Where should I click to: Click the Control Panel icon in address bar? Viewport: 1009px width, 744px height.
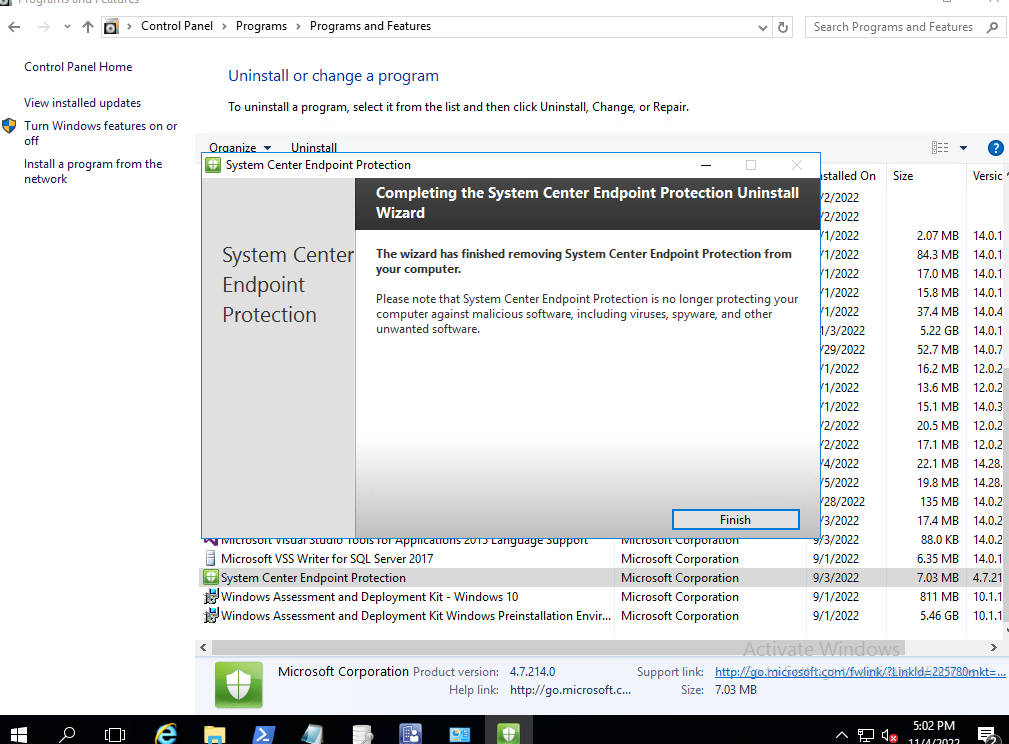tap(111, 26)
